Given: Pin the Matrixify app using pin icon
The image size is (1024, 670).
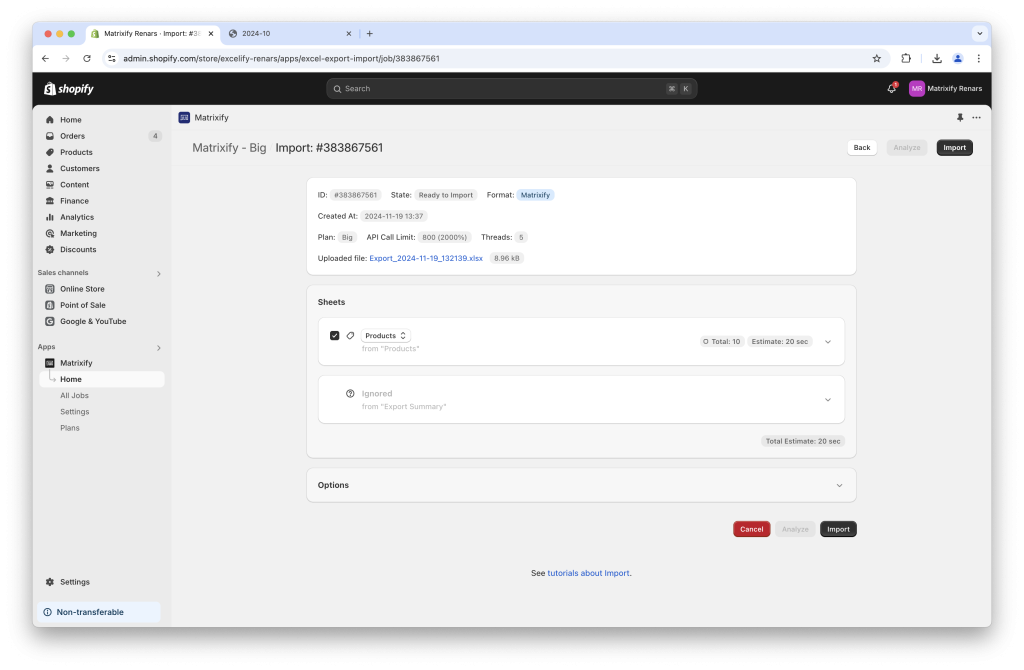Looking at the screenshot, I should pos(959,117).
